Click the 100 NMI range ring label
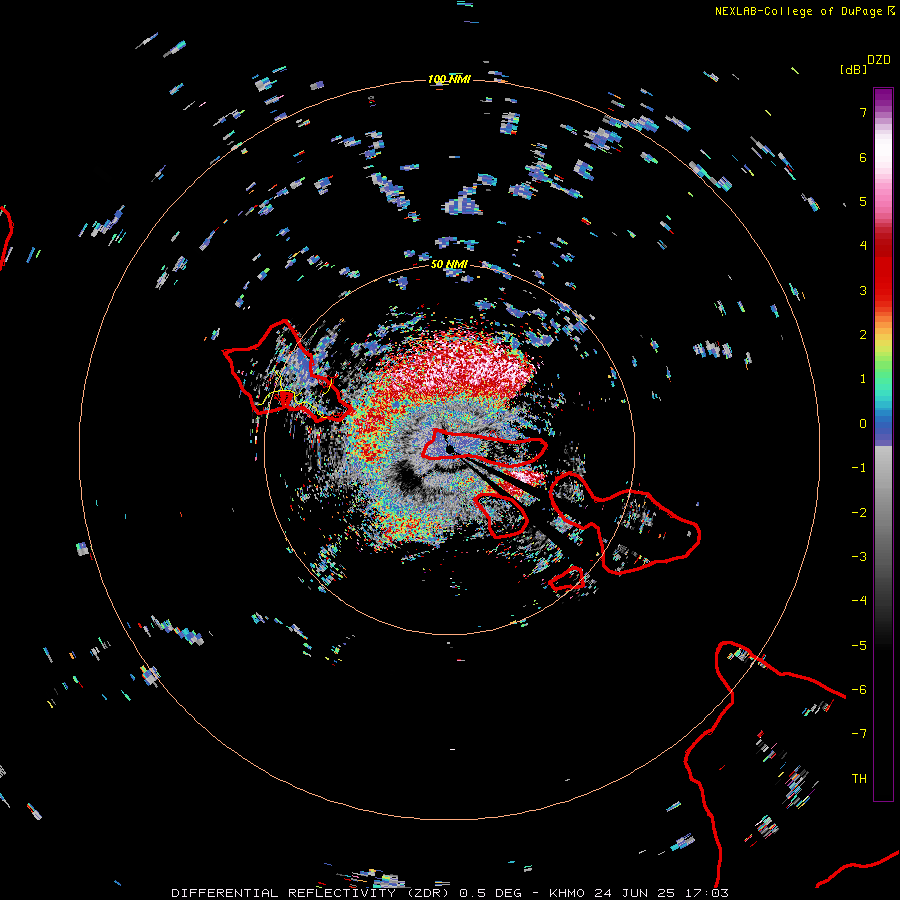Screen dimensions: 900x900 [x=449, y=79]
